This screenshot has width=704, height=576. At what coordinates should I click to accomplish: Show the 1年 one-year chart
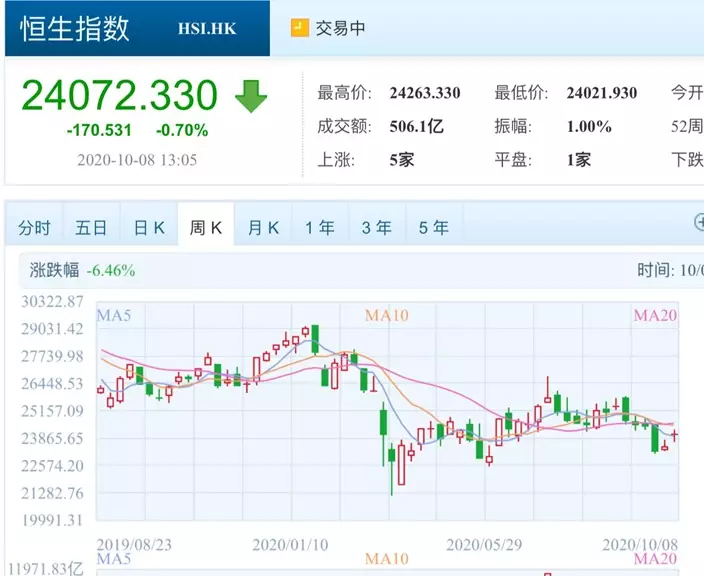pyautogui.click(x=320, y=228)
